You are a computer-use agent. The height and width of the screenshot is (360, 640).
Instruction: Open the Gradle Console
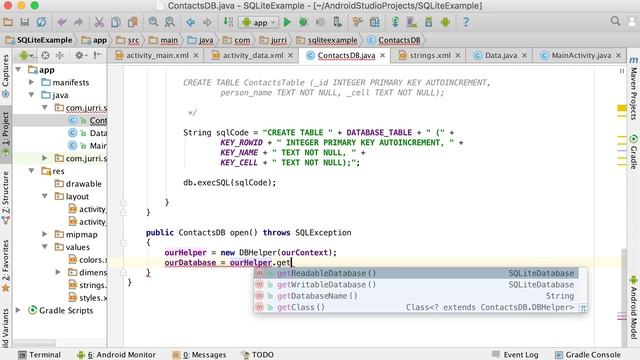588,355
